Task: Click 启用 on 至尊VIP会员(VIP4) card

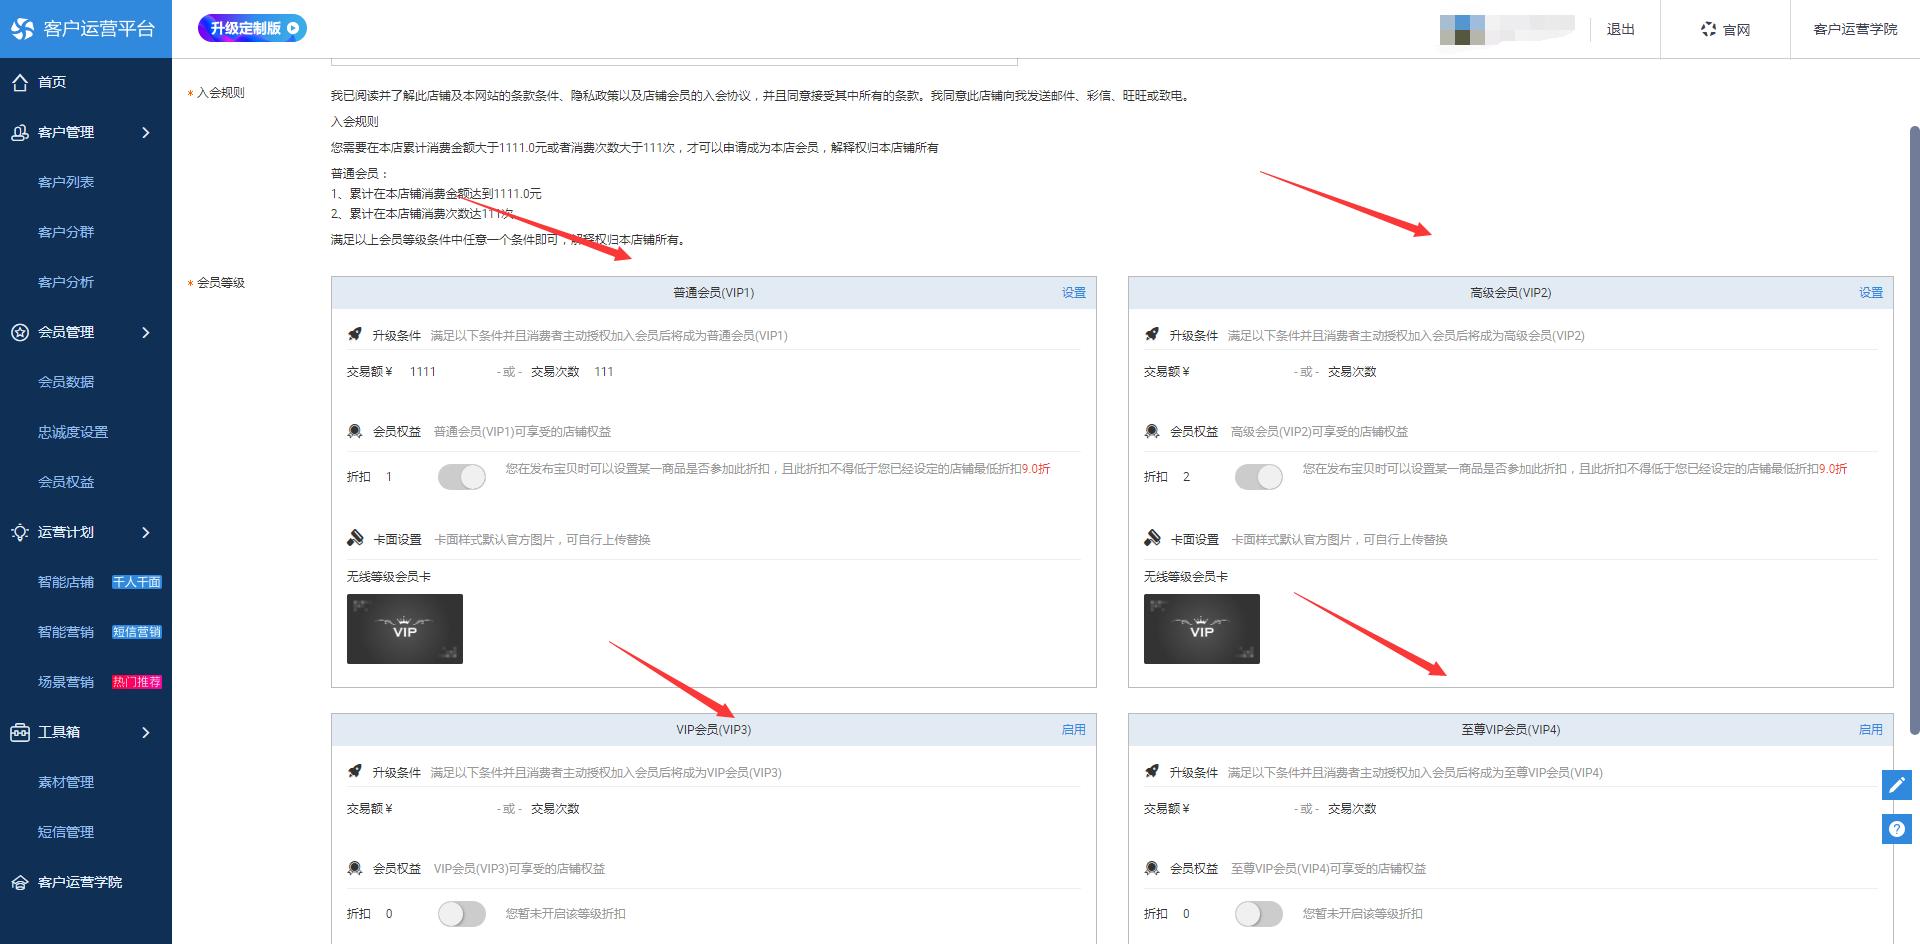Action: point(1871,730)
